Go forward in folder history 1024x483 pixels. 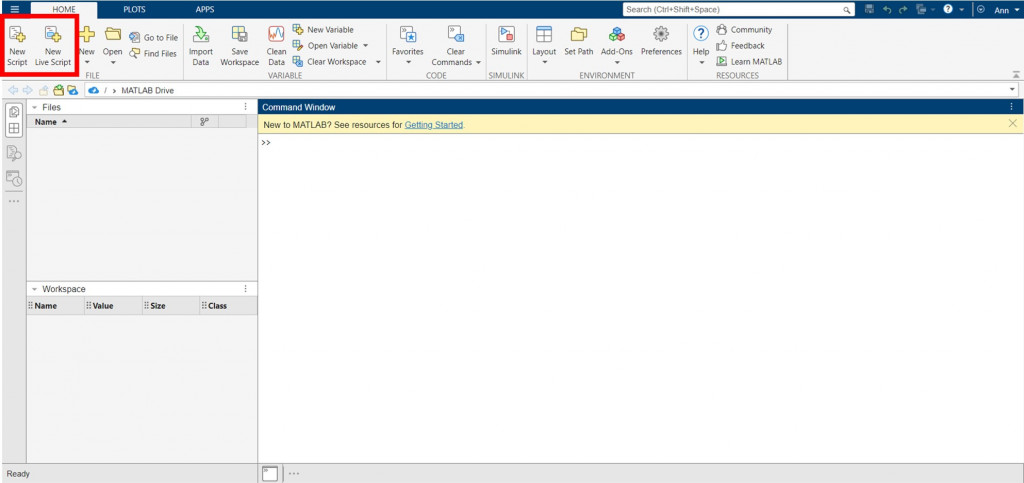coord(27,90)
